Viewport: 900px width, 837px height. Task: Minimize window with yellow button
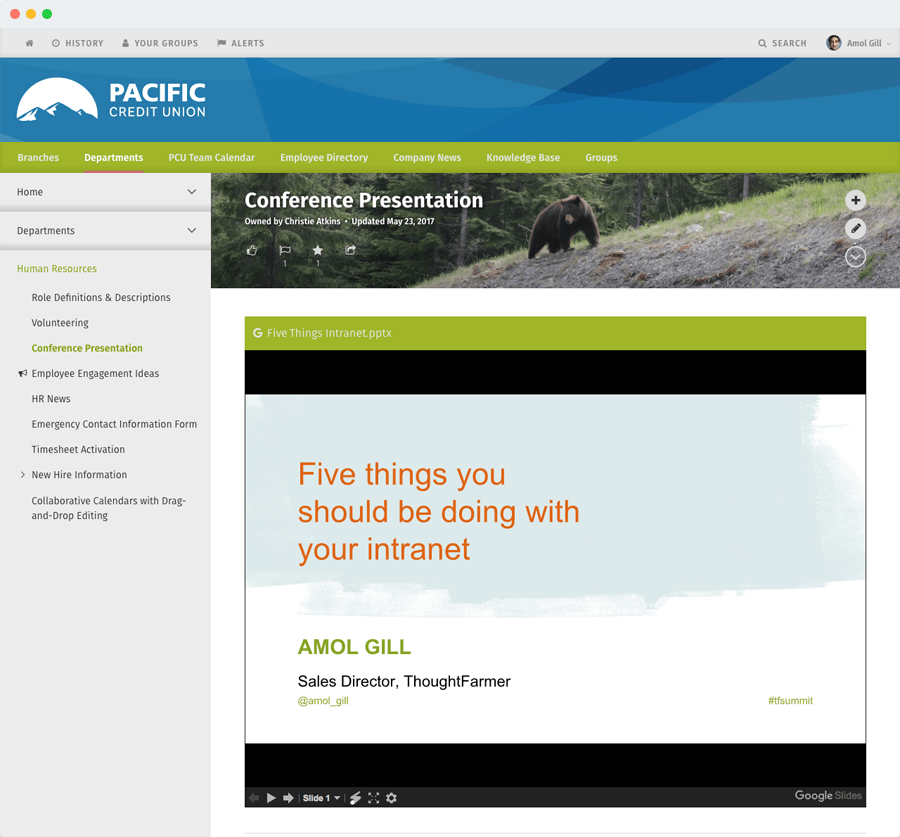pyautogui.click(x=31, y=14)
